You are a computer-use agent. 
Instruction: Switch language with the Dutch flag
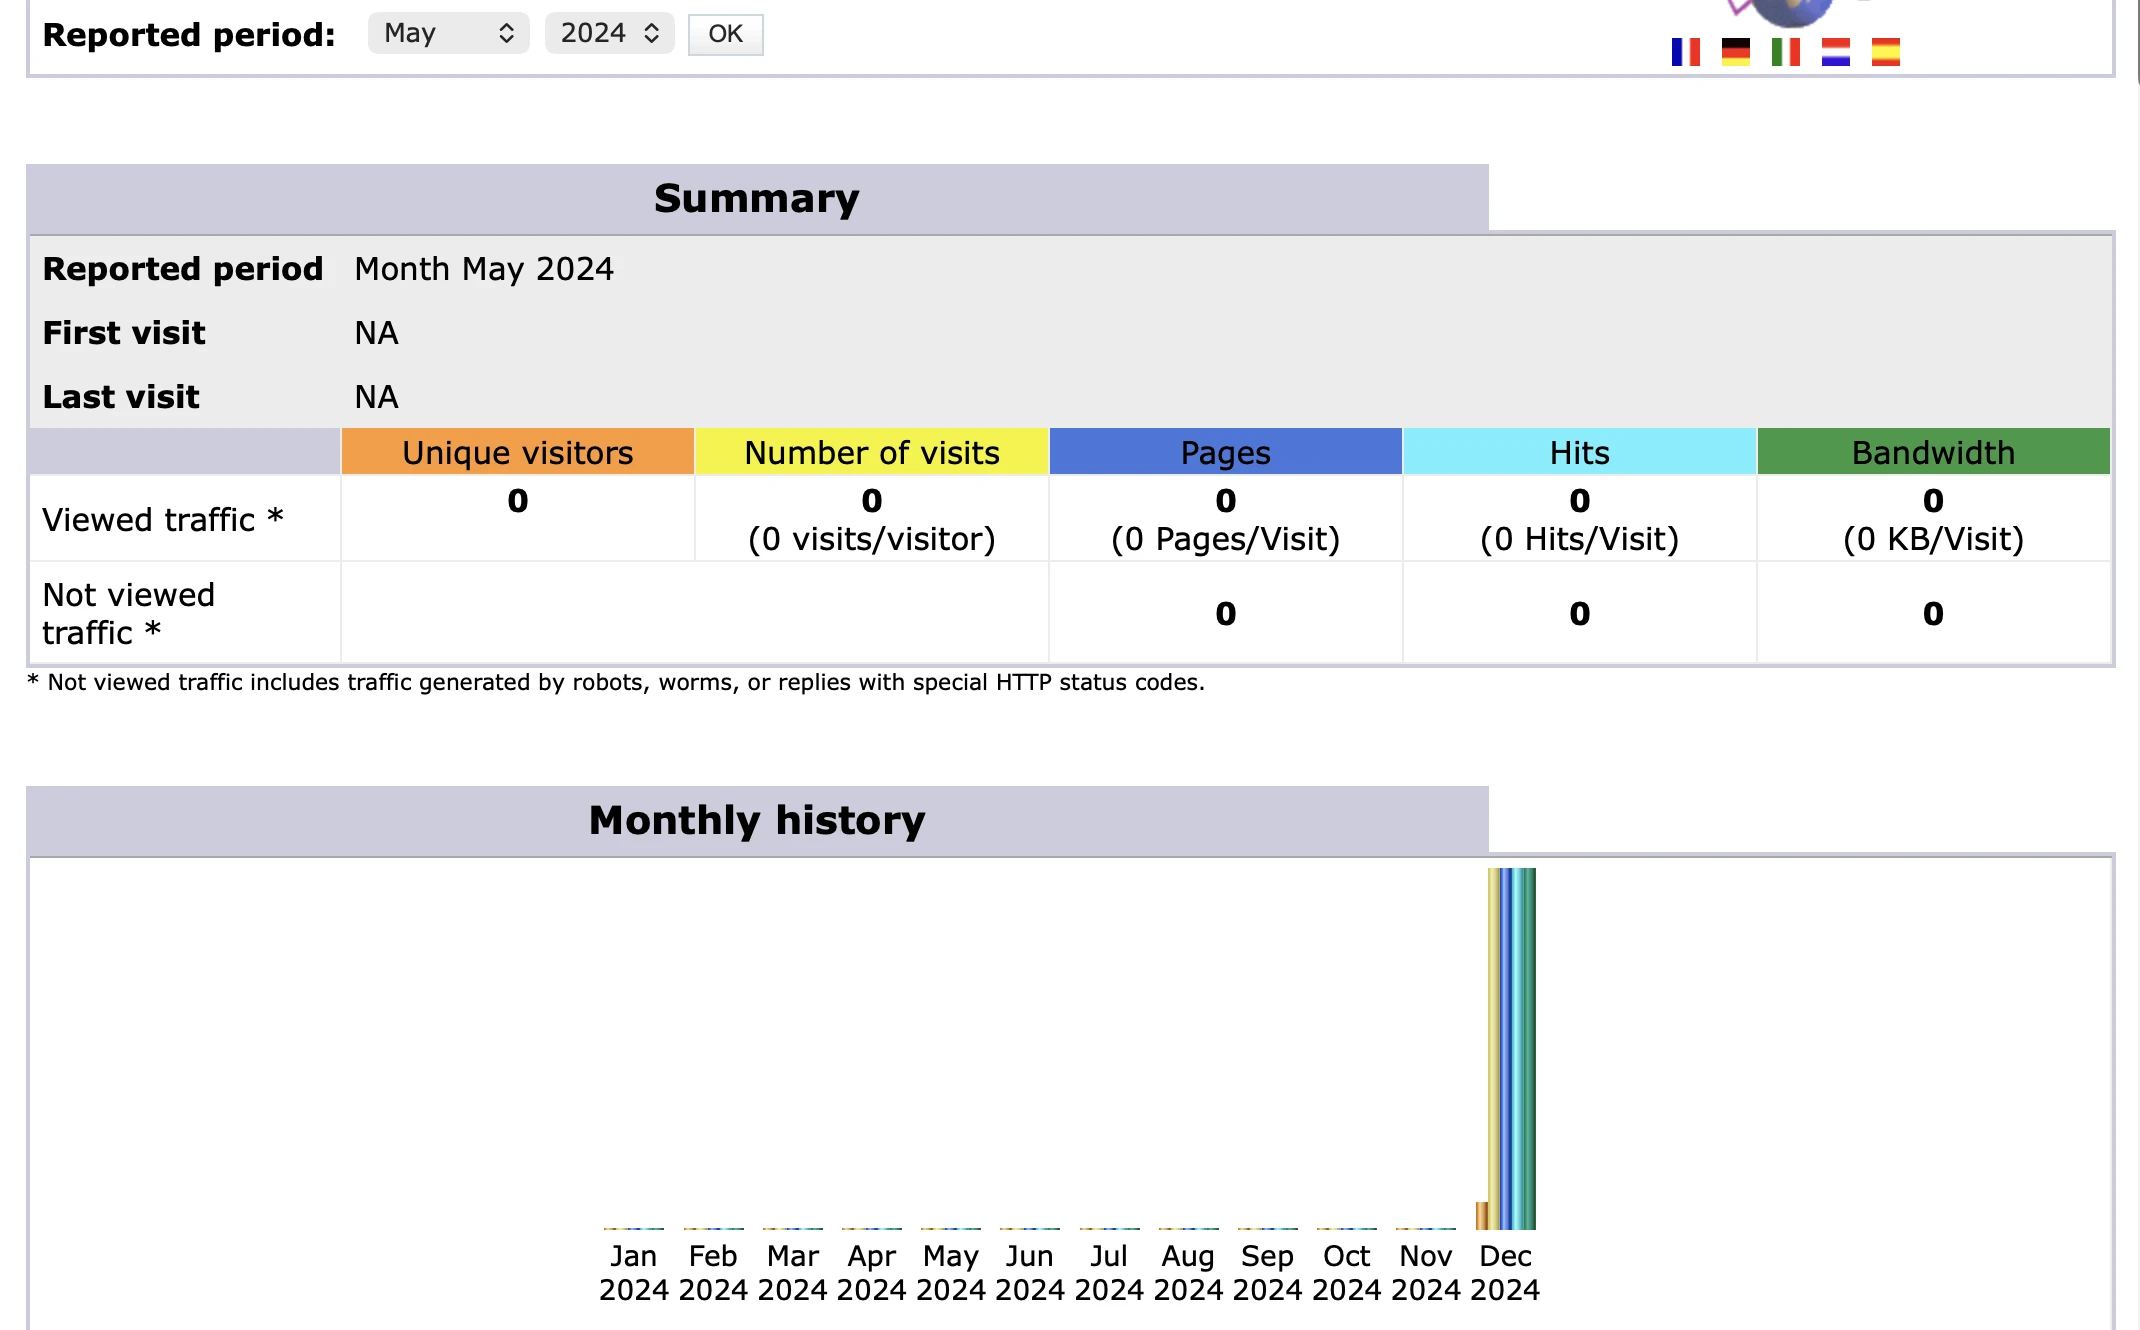(1836, 52)
